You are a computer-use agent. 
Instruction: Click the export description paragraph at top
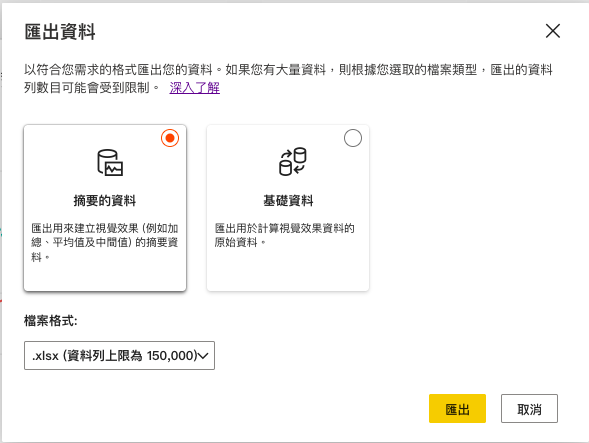(288, 79)
